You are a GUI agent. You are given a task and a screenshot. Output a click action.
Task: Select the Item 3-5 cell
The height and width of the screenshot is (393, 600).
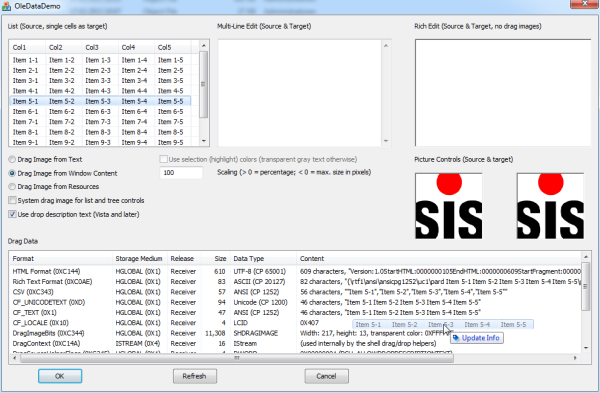(171, 81)
